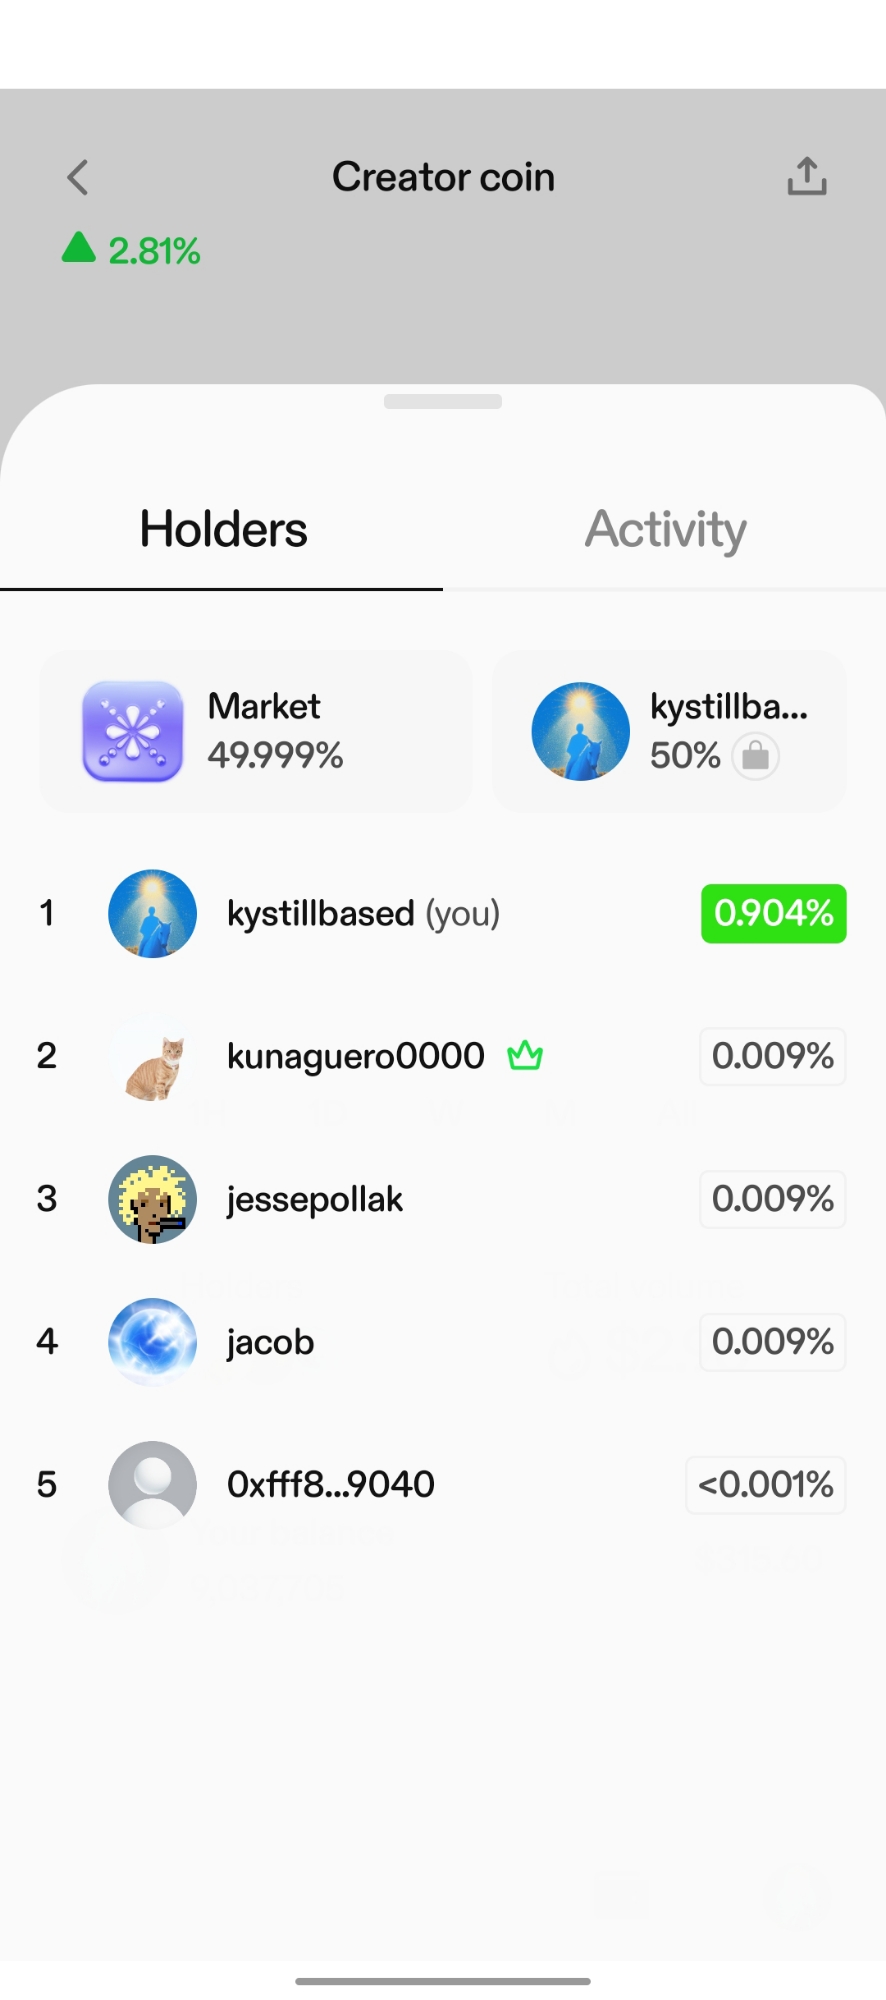This screenshot has height=2000, width=886.
Task: Open jessepollak's pixel avatar
Action: 153,1199
